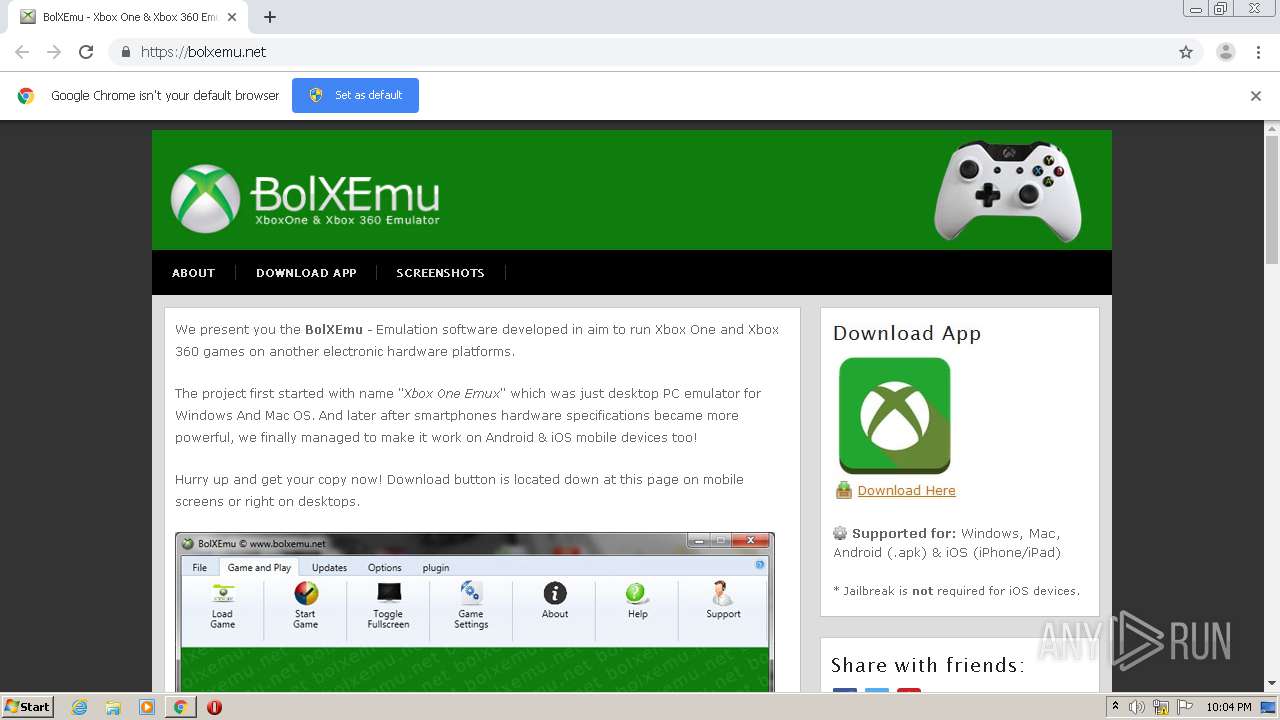Open the Windows Start menu
Image resolution: width=1280 pixels, height=720 pixels.
click(27, 707)
